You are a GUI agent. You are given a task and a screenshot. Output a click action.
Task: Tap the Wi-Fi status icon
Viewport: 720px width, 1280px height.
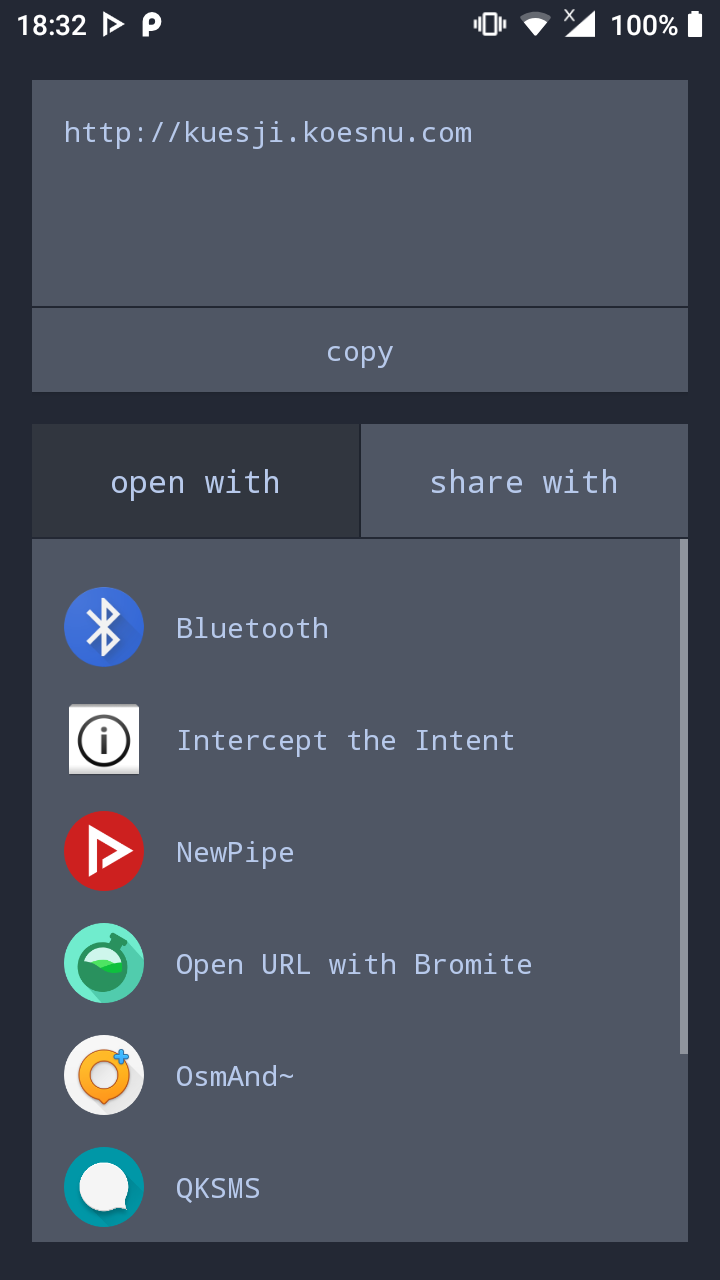coord(536,25)
